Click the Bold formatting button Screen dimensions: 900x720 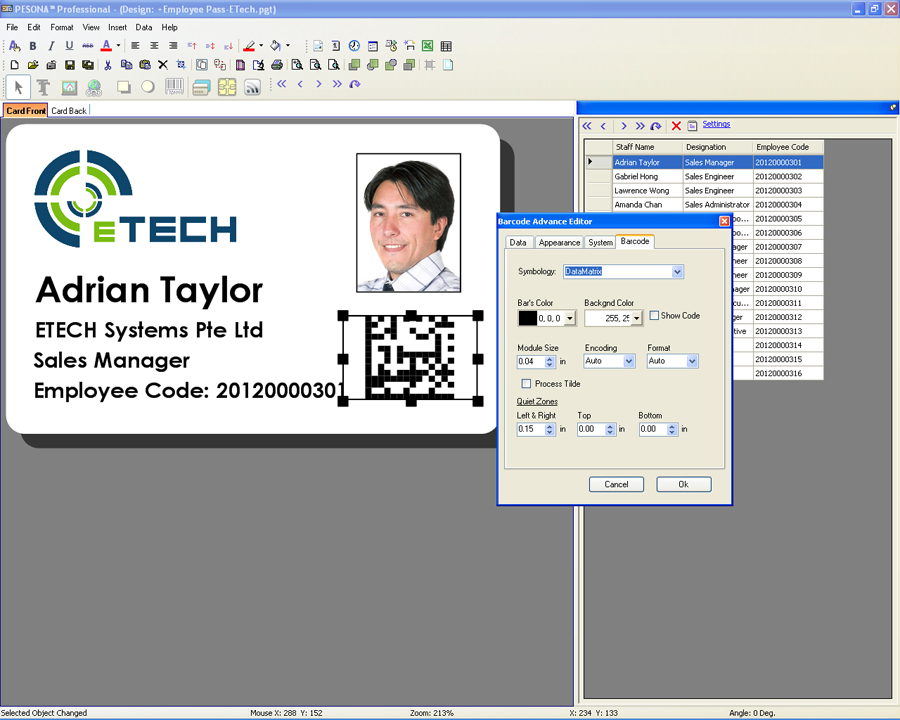(32, 46)
